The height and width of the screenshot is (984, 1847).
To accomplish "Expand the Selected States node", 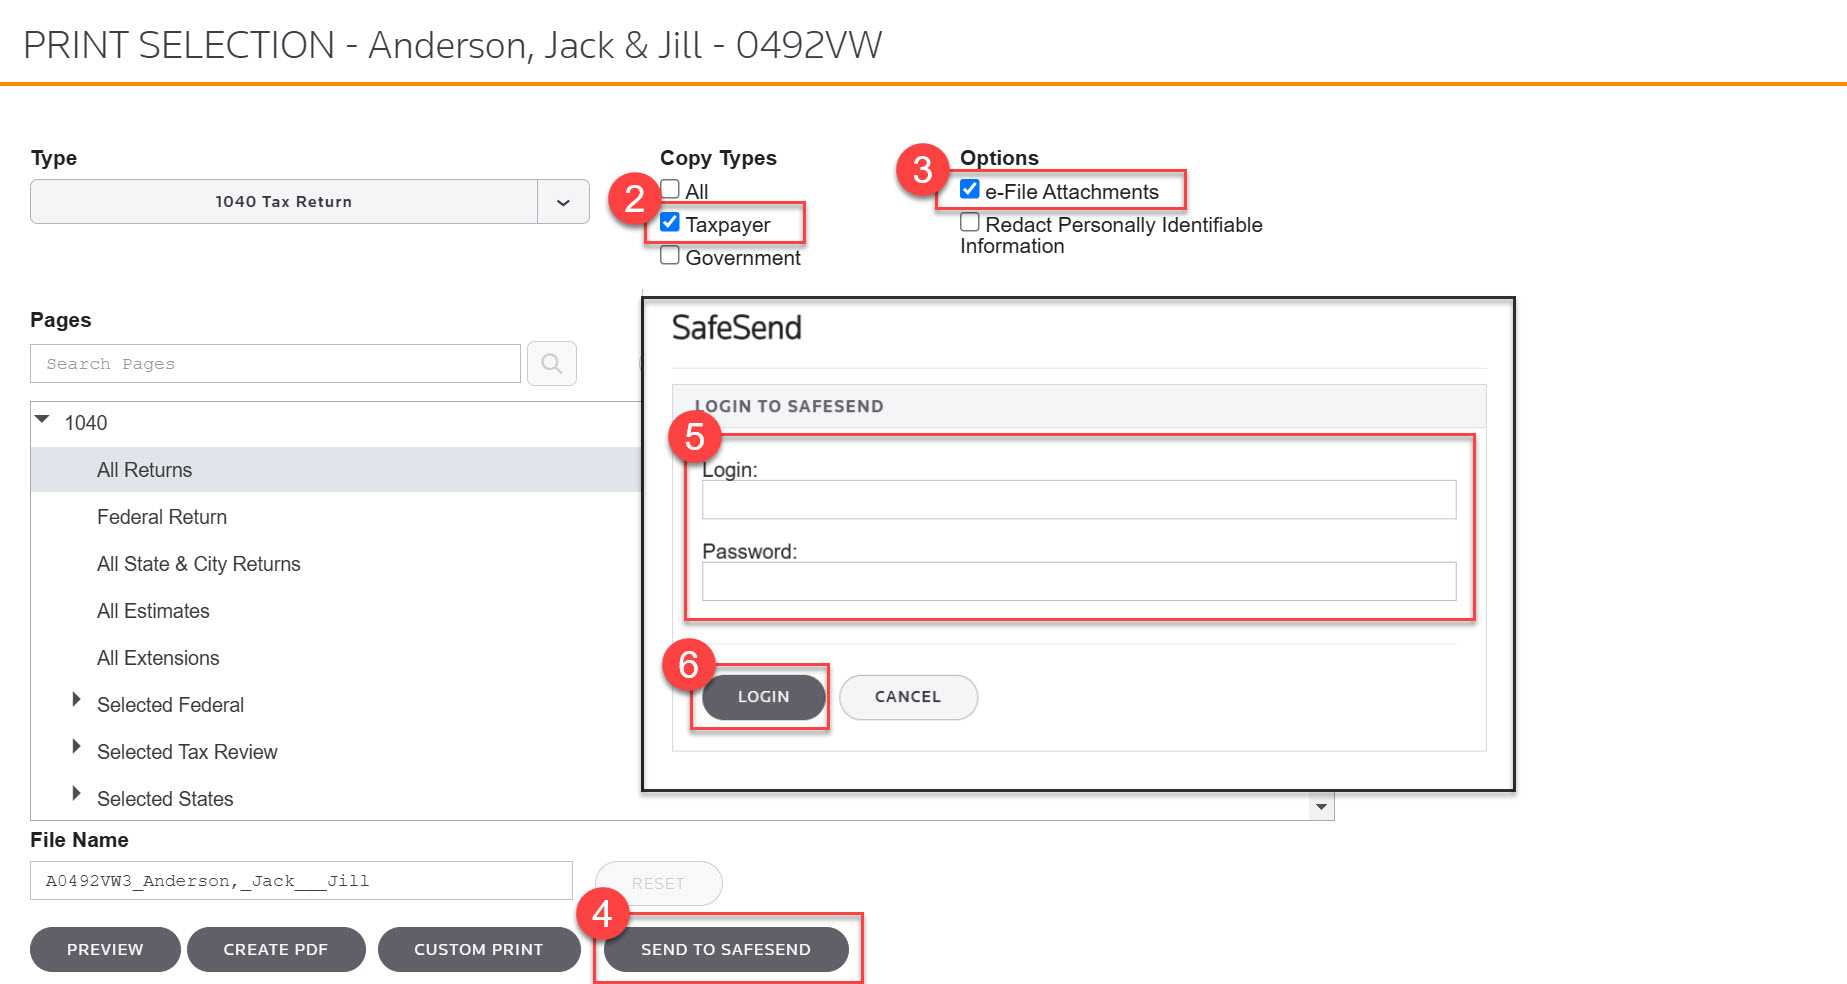I will (76, 794).
